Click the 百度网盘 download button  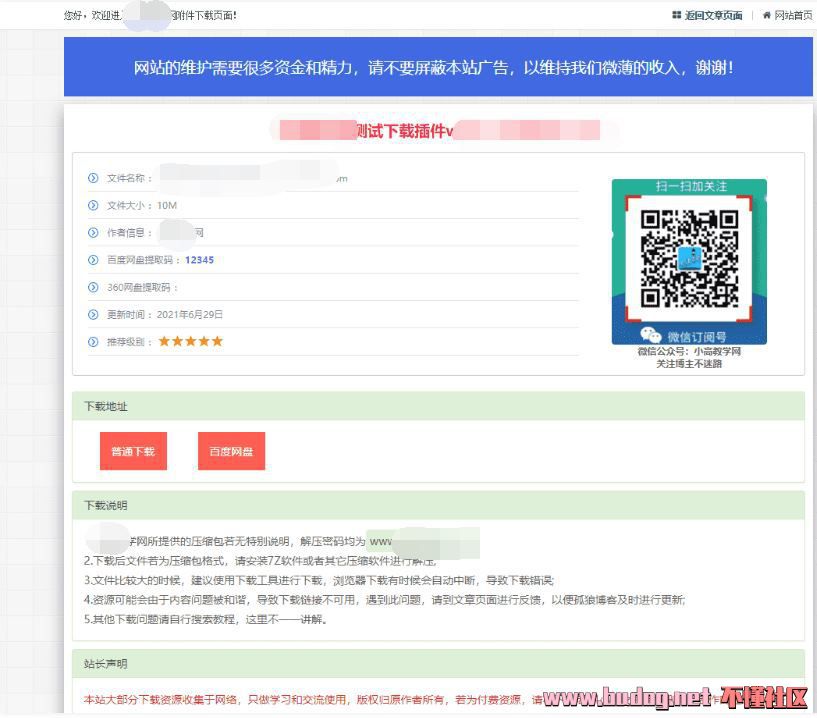click(x=231, y=452)
